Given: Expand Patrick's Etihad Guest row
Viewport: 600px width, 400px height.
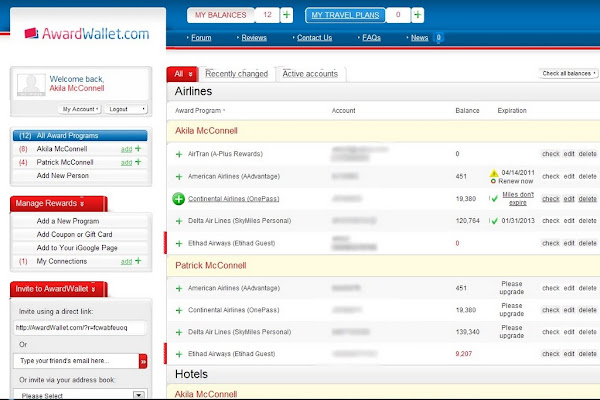Looking at the screenshot, I should click(x=179, y=354).
